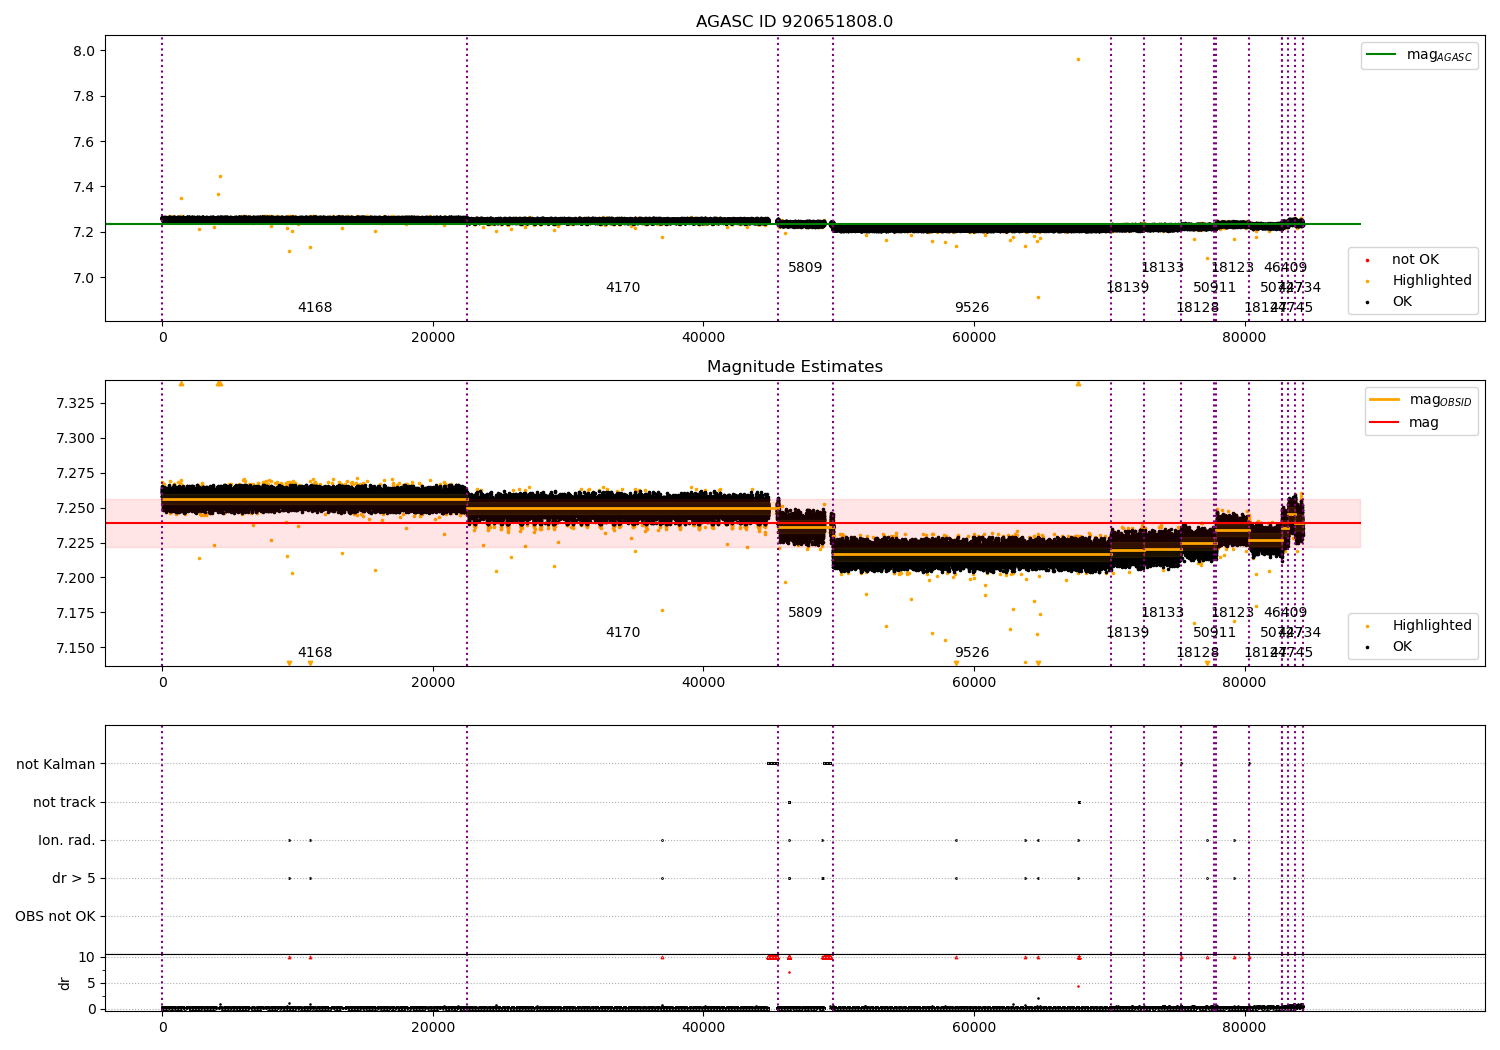
Task: Click obsid label '5809' in middle plot
Action: tap(805, 613)
